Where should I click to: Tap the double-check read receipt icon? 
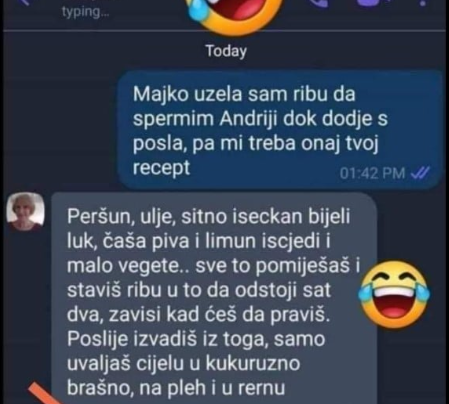click(x=420, y=173)
